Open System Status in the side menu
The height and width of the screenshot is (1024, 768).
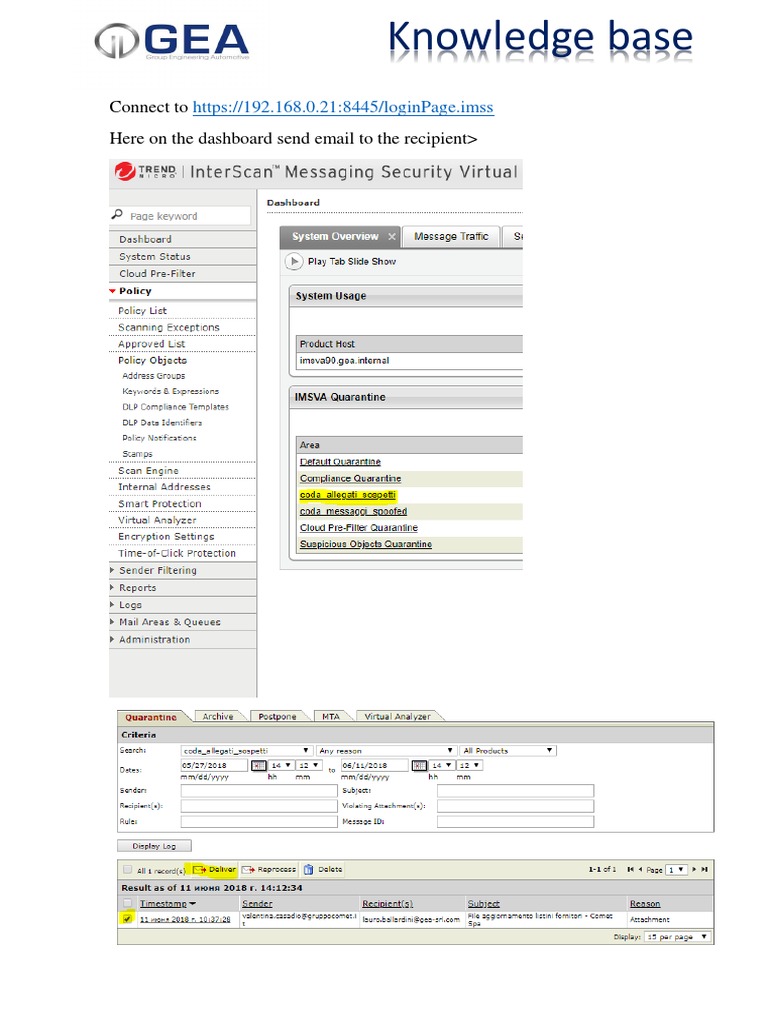tap(155, 257)
